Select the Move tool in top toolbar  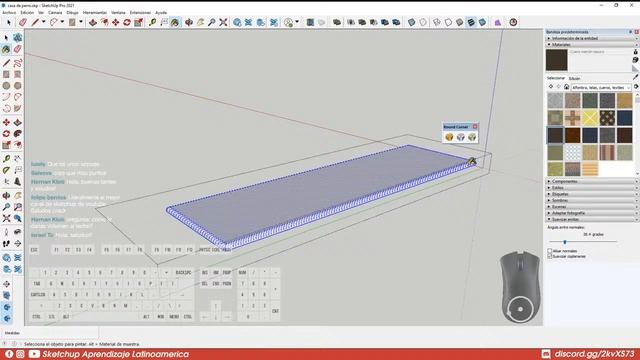tap(116, 22)
